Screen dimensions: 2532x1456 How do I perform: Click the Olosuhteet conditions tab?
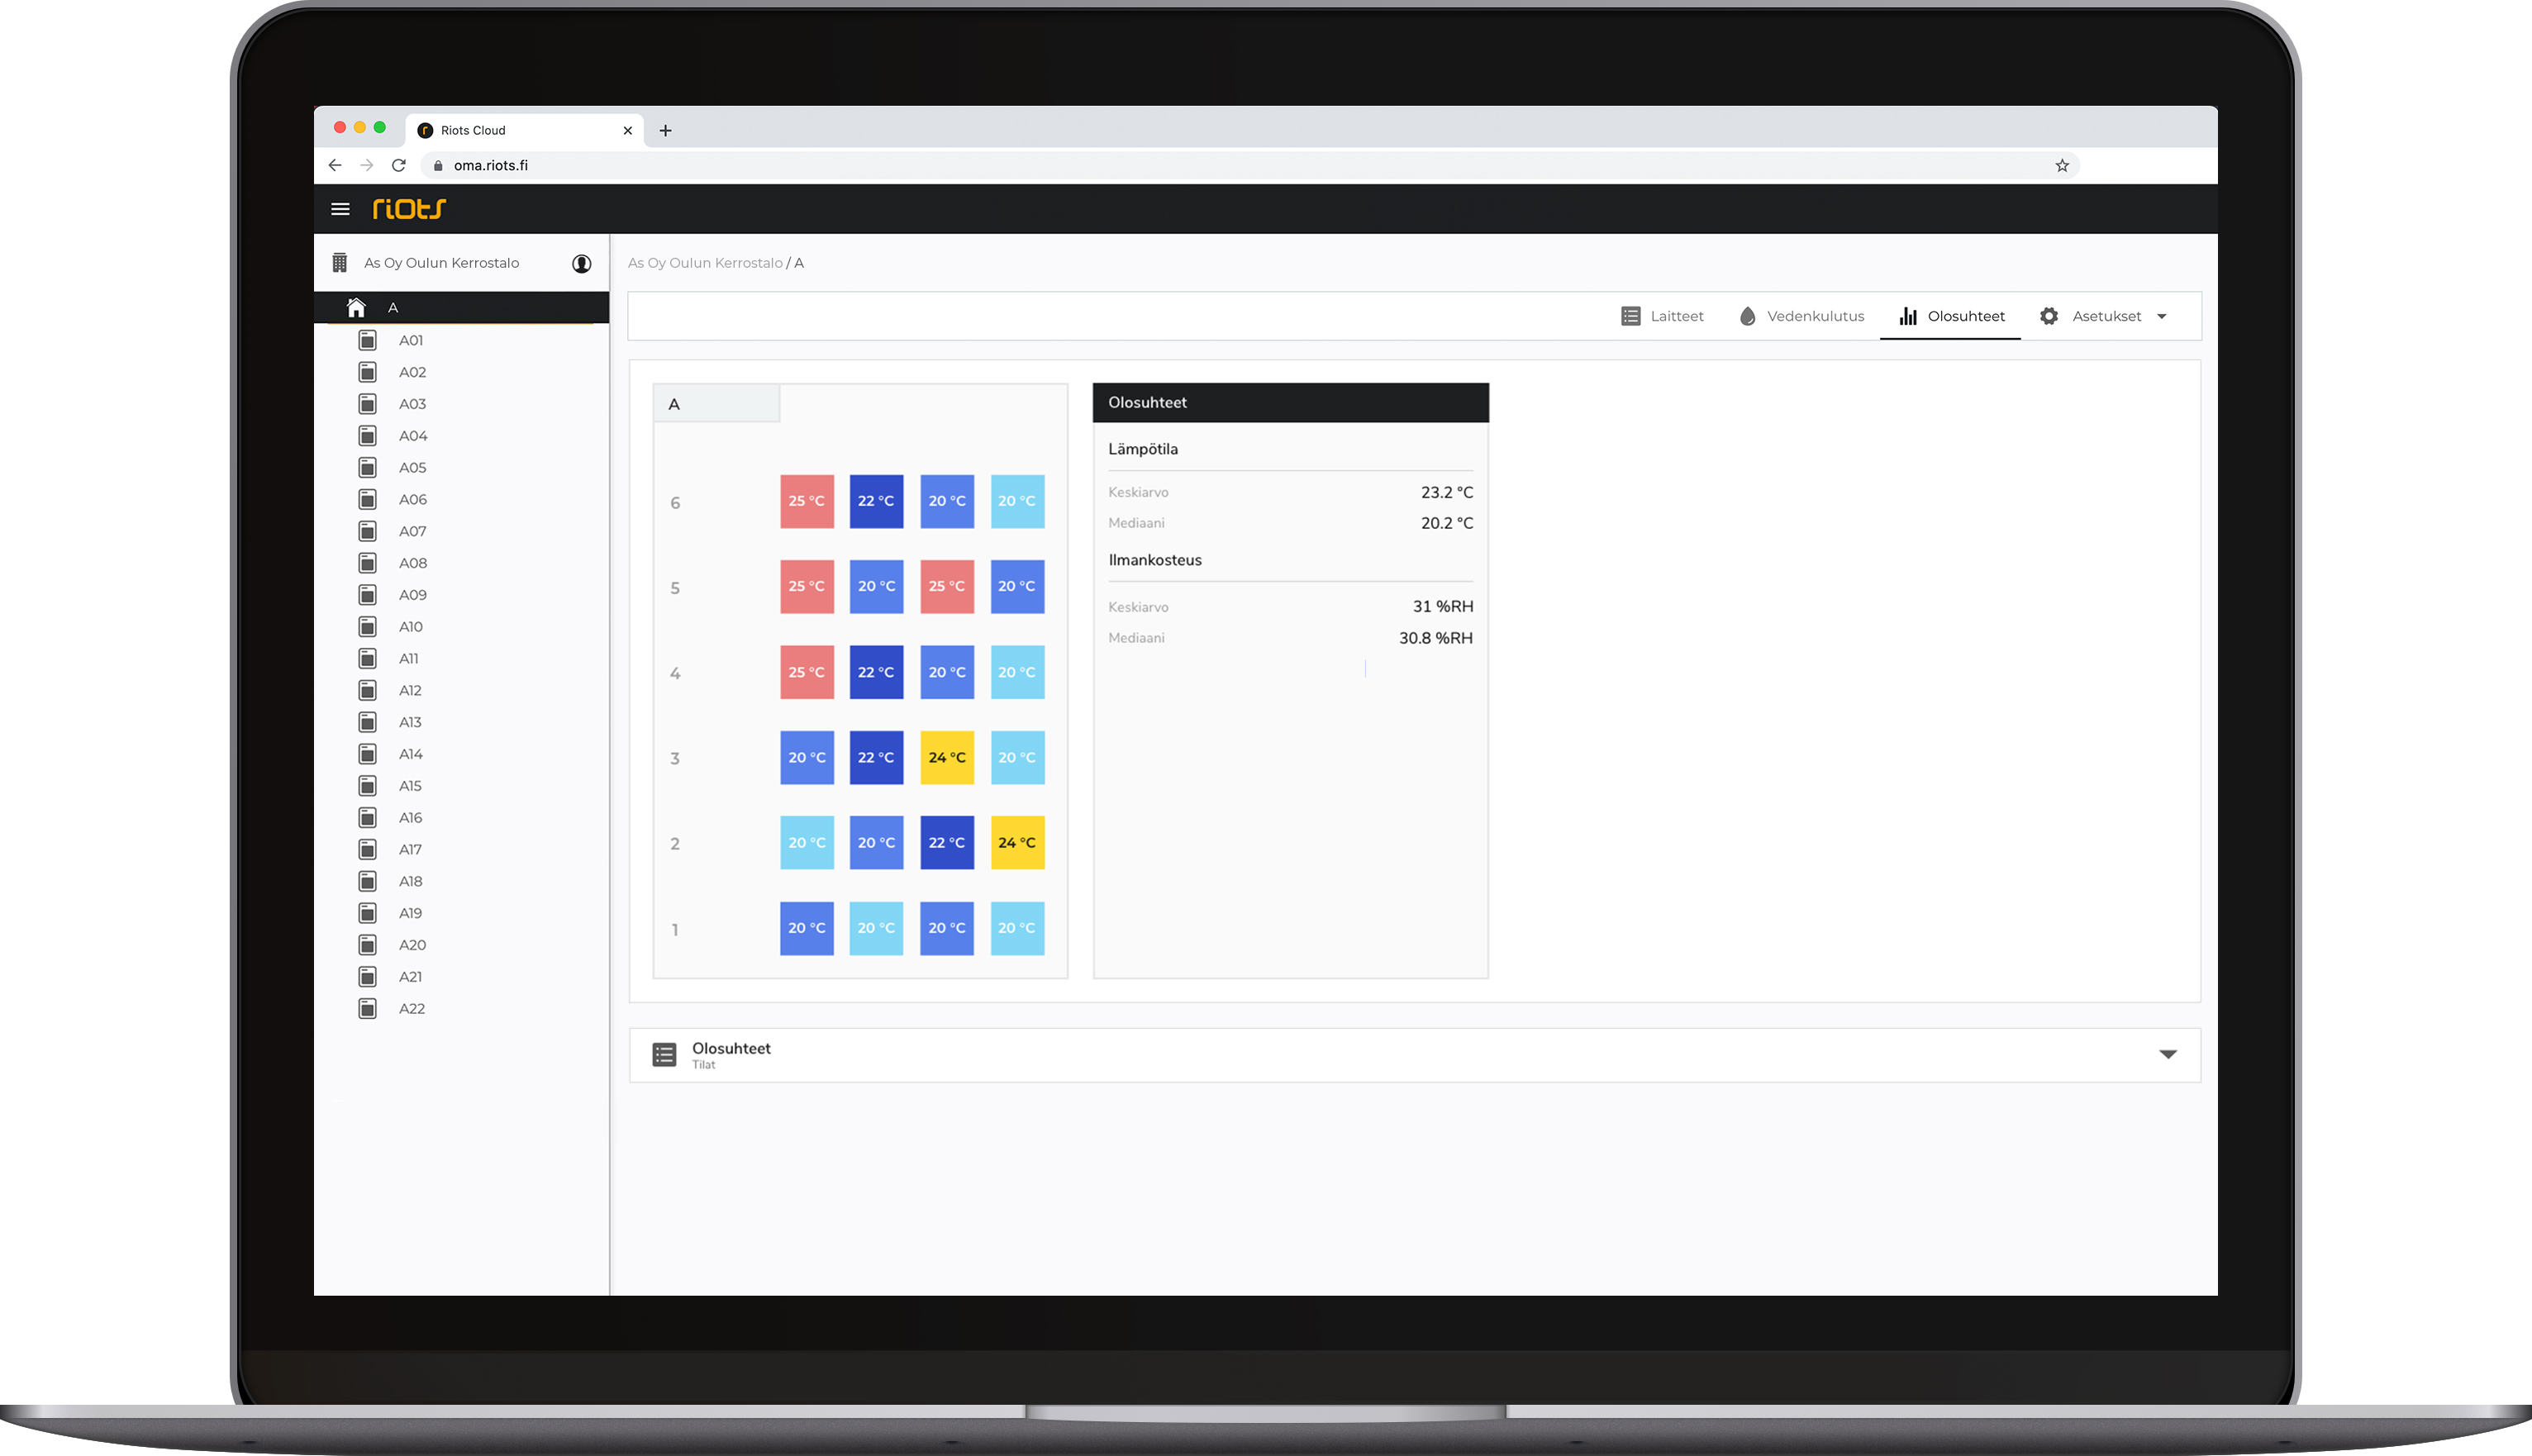point(1949,315)
